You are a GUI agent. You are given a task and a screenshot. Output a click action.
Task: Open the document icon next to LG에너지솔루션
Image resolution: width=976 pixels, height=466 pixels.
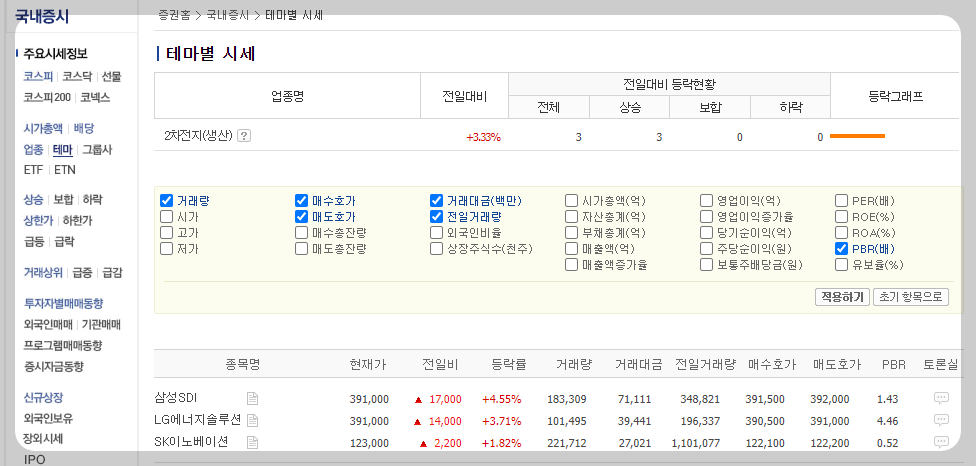[x=252, y=421]
